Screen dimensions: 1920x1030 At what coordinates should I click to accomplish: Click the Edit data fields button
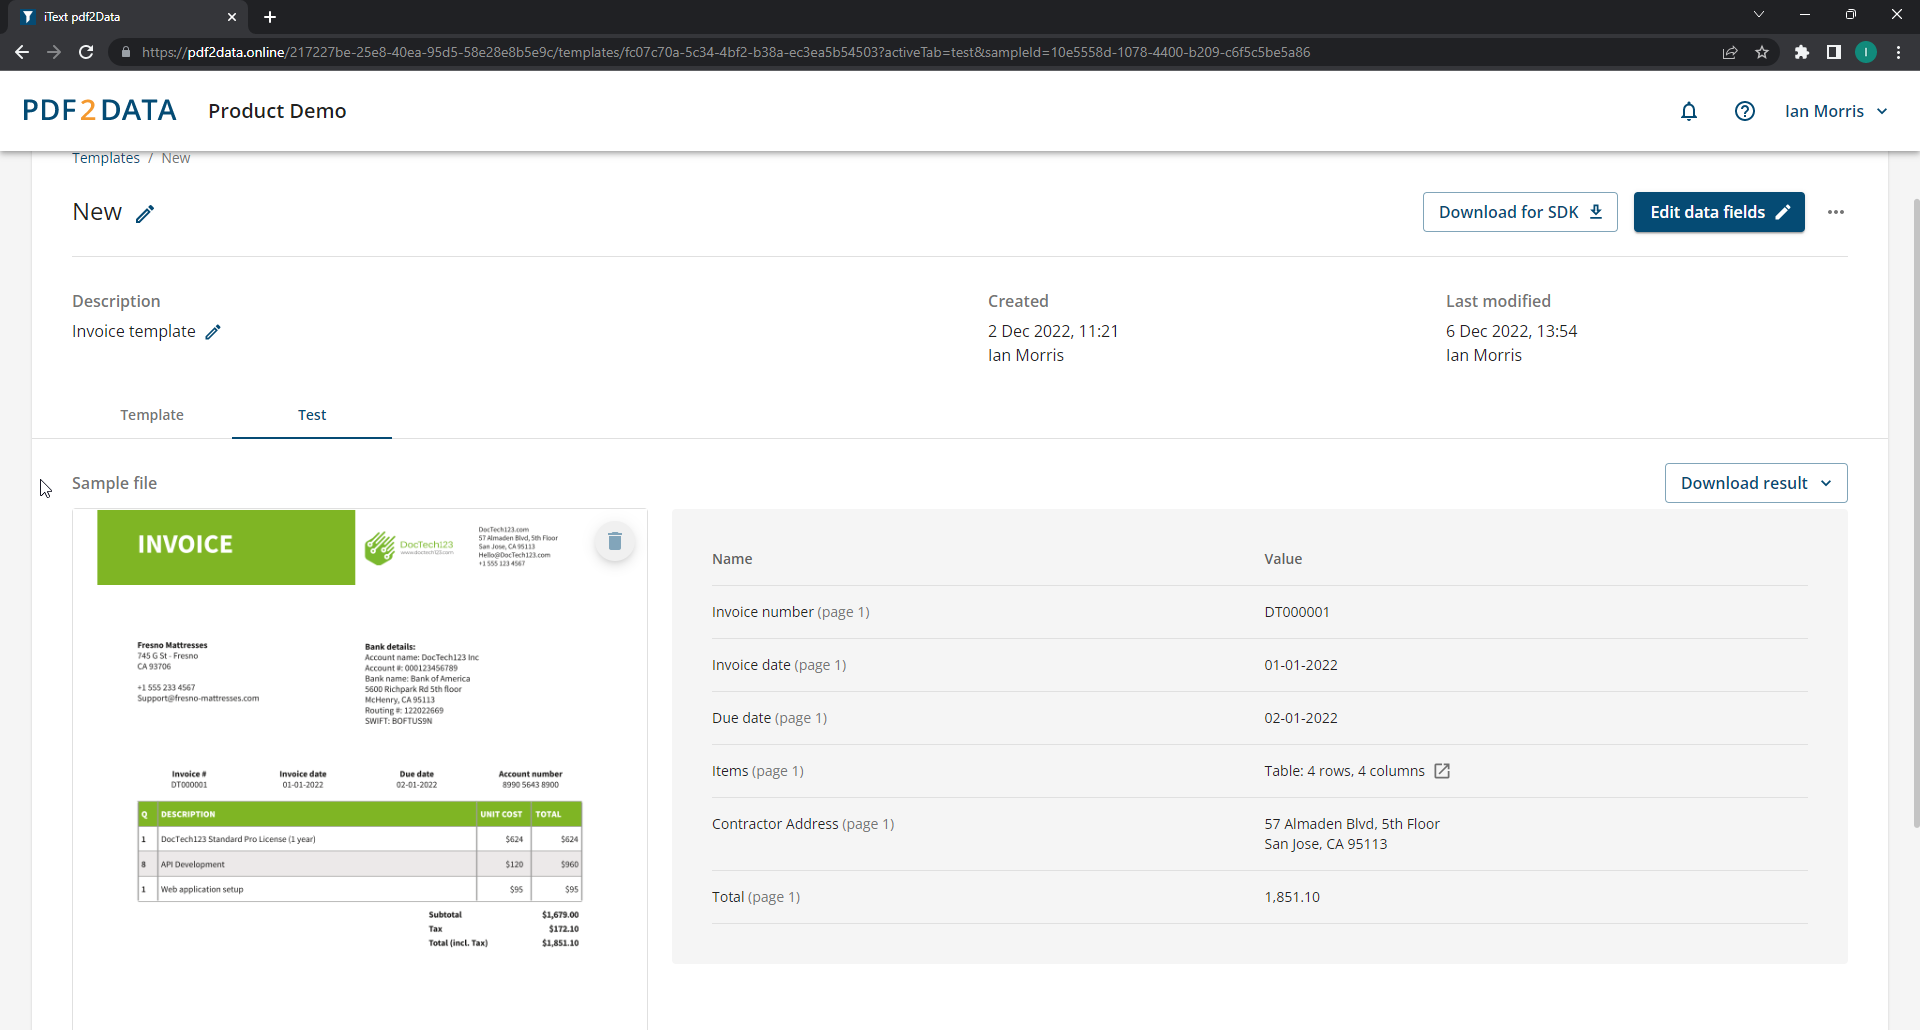pyautogui.click(x=1718, y=212)
